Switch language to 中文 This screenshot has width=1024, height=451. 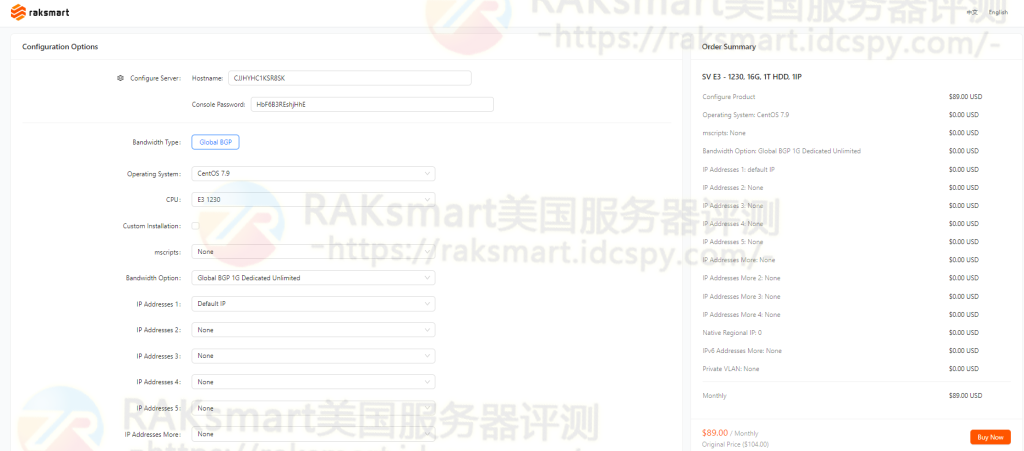972,12
